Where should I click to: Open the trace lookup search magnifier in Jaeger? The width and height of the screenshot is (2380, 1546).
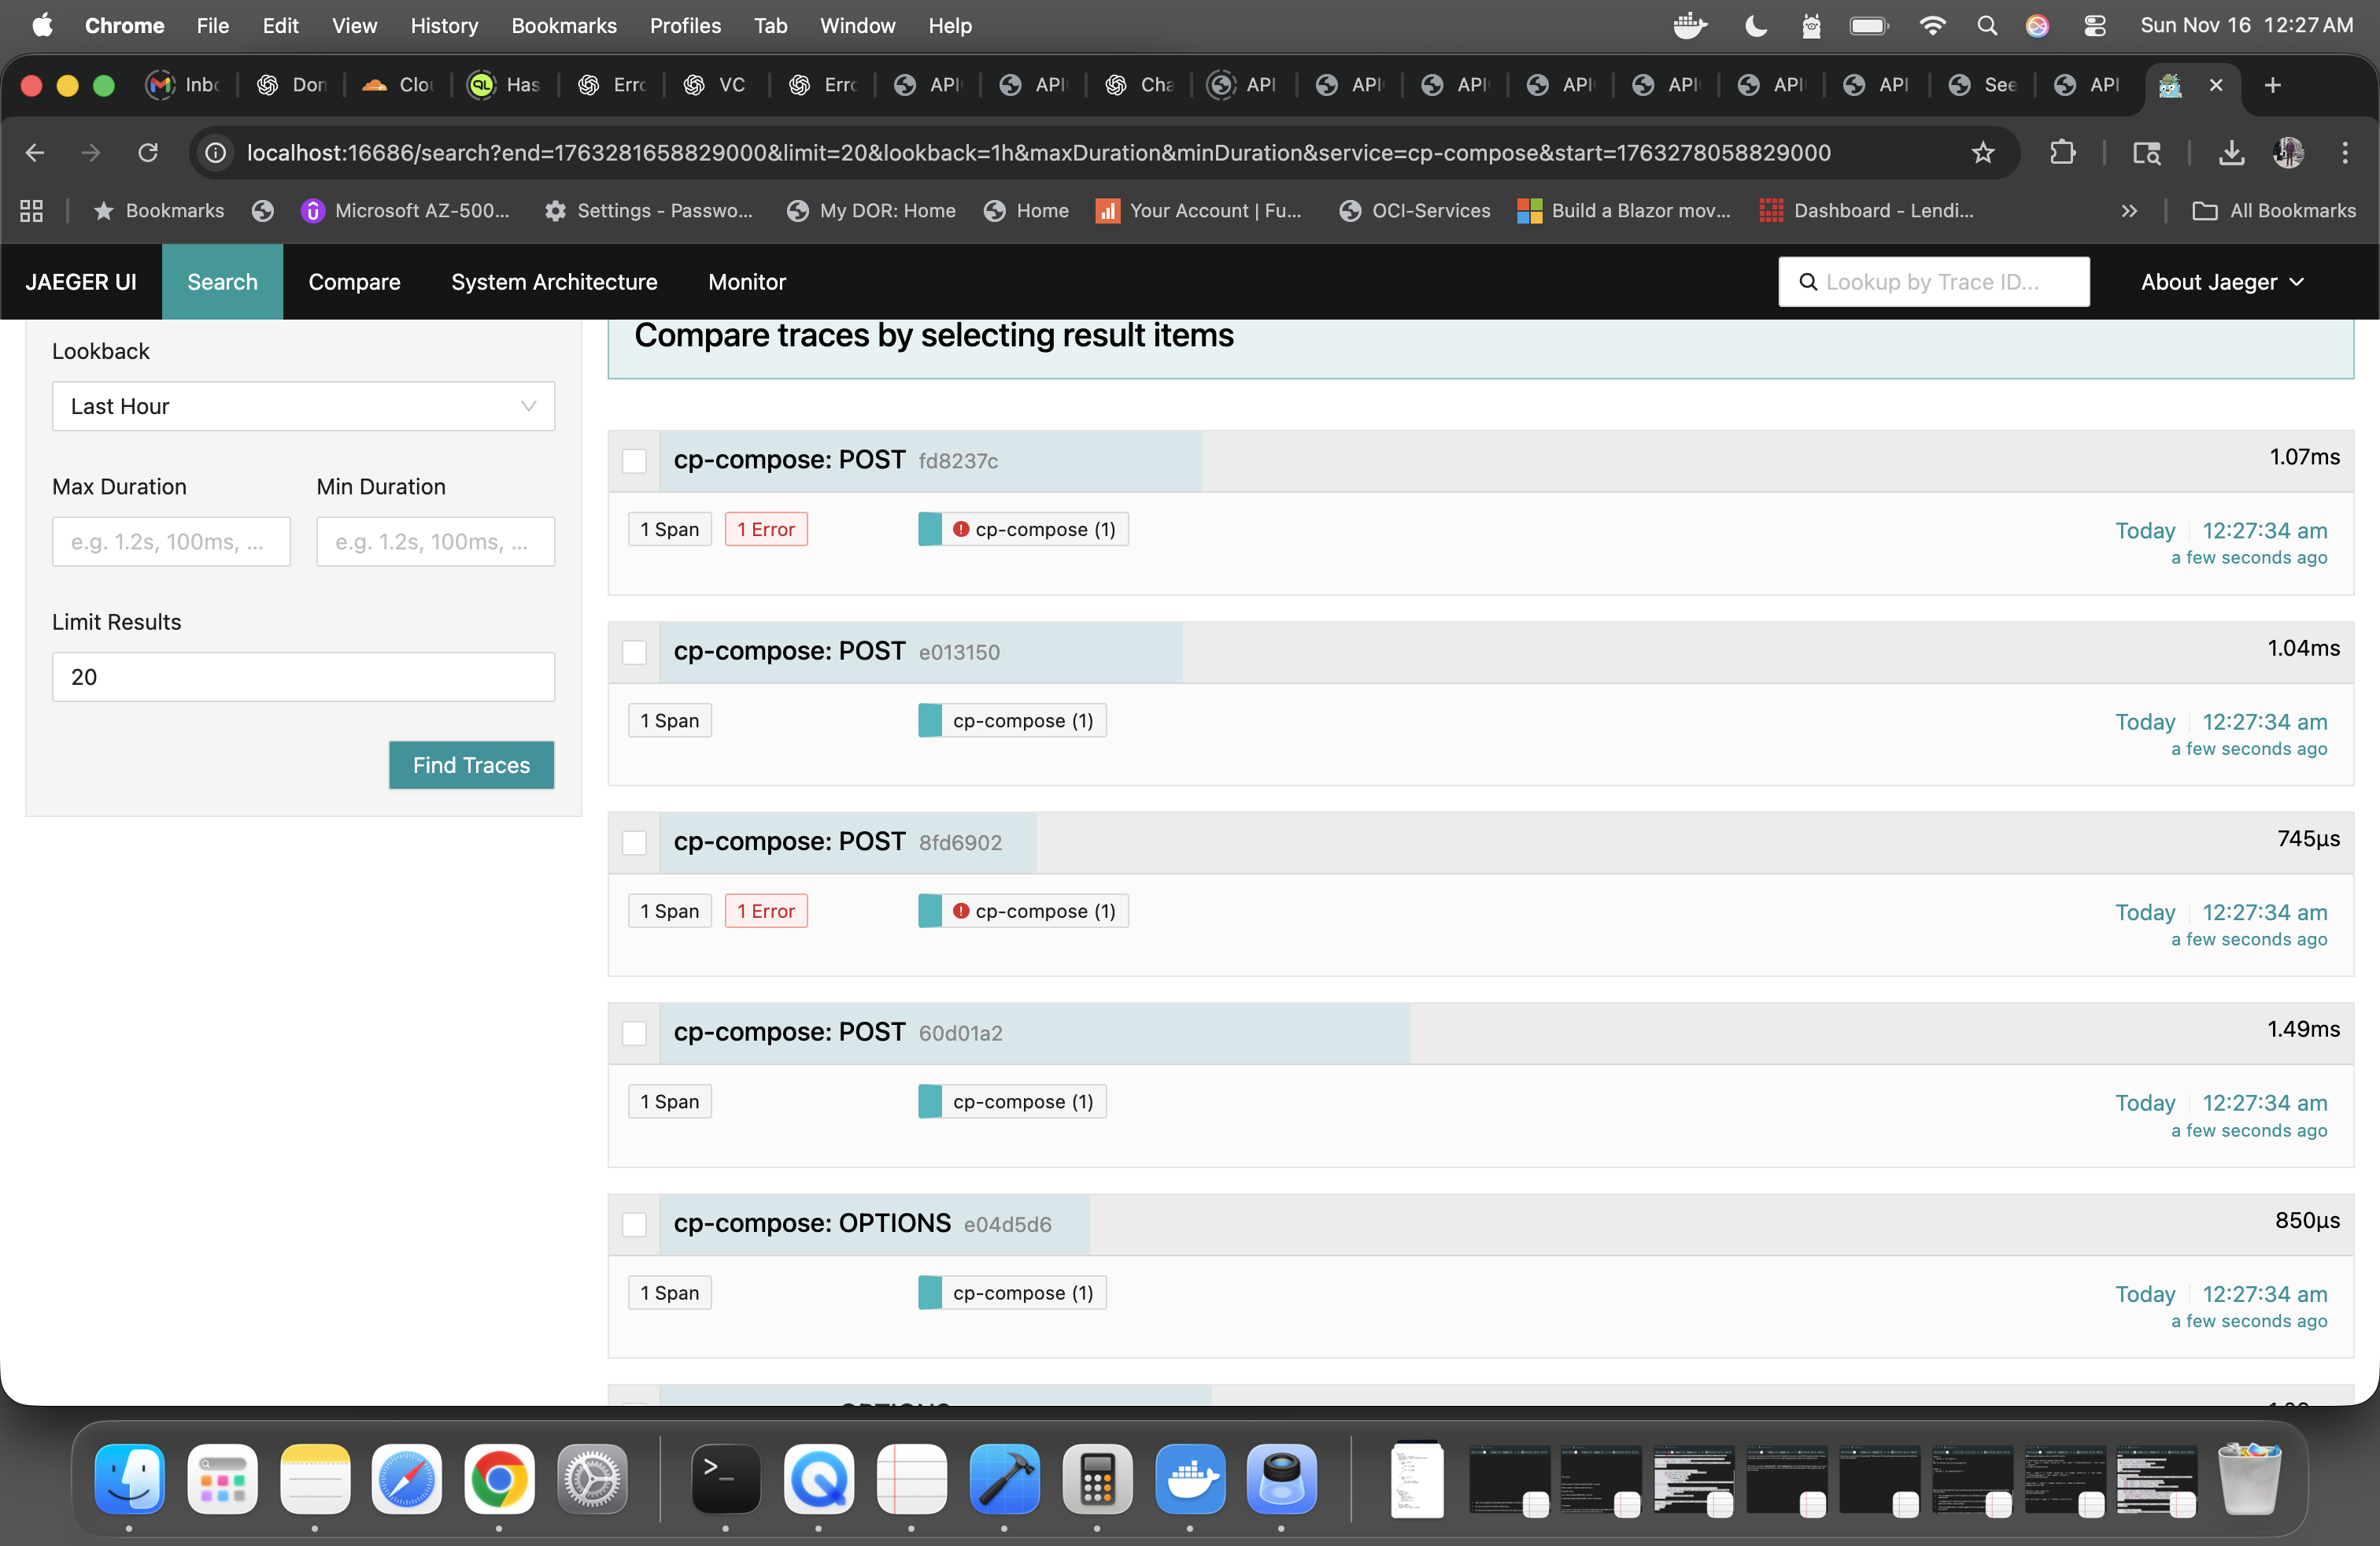coord(1810,281)
